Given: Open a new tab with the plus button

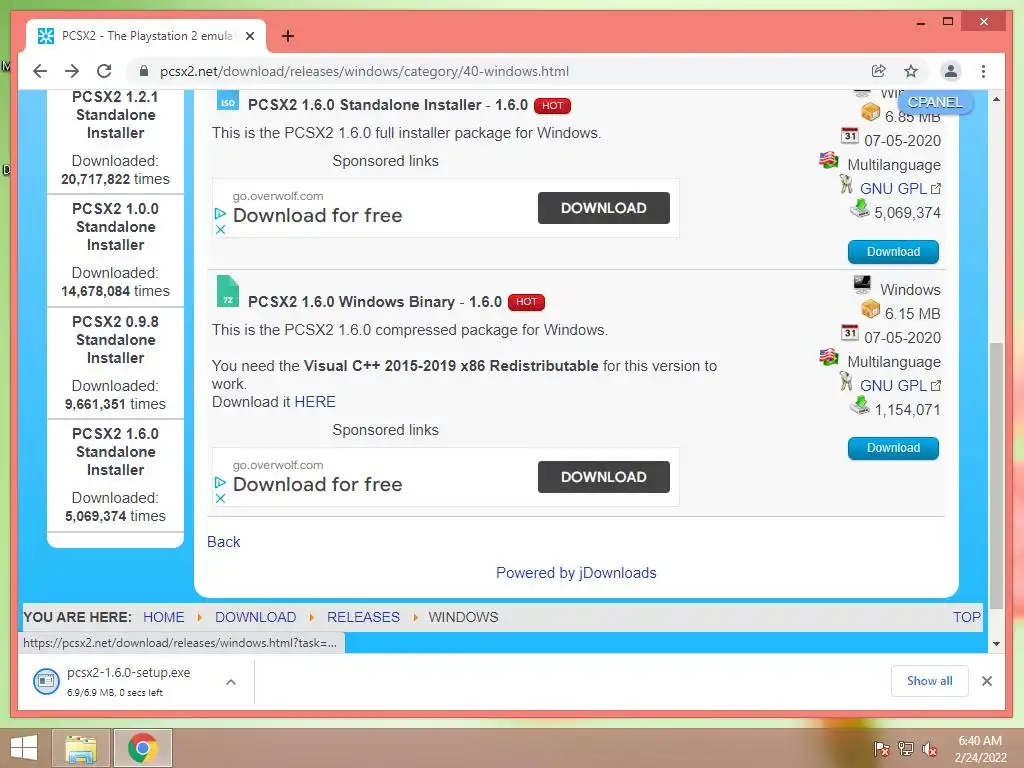Looking at the screenshot, I should point(287,36).
